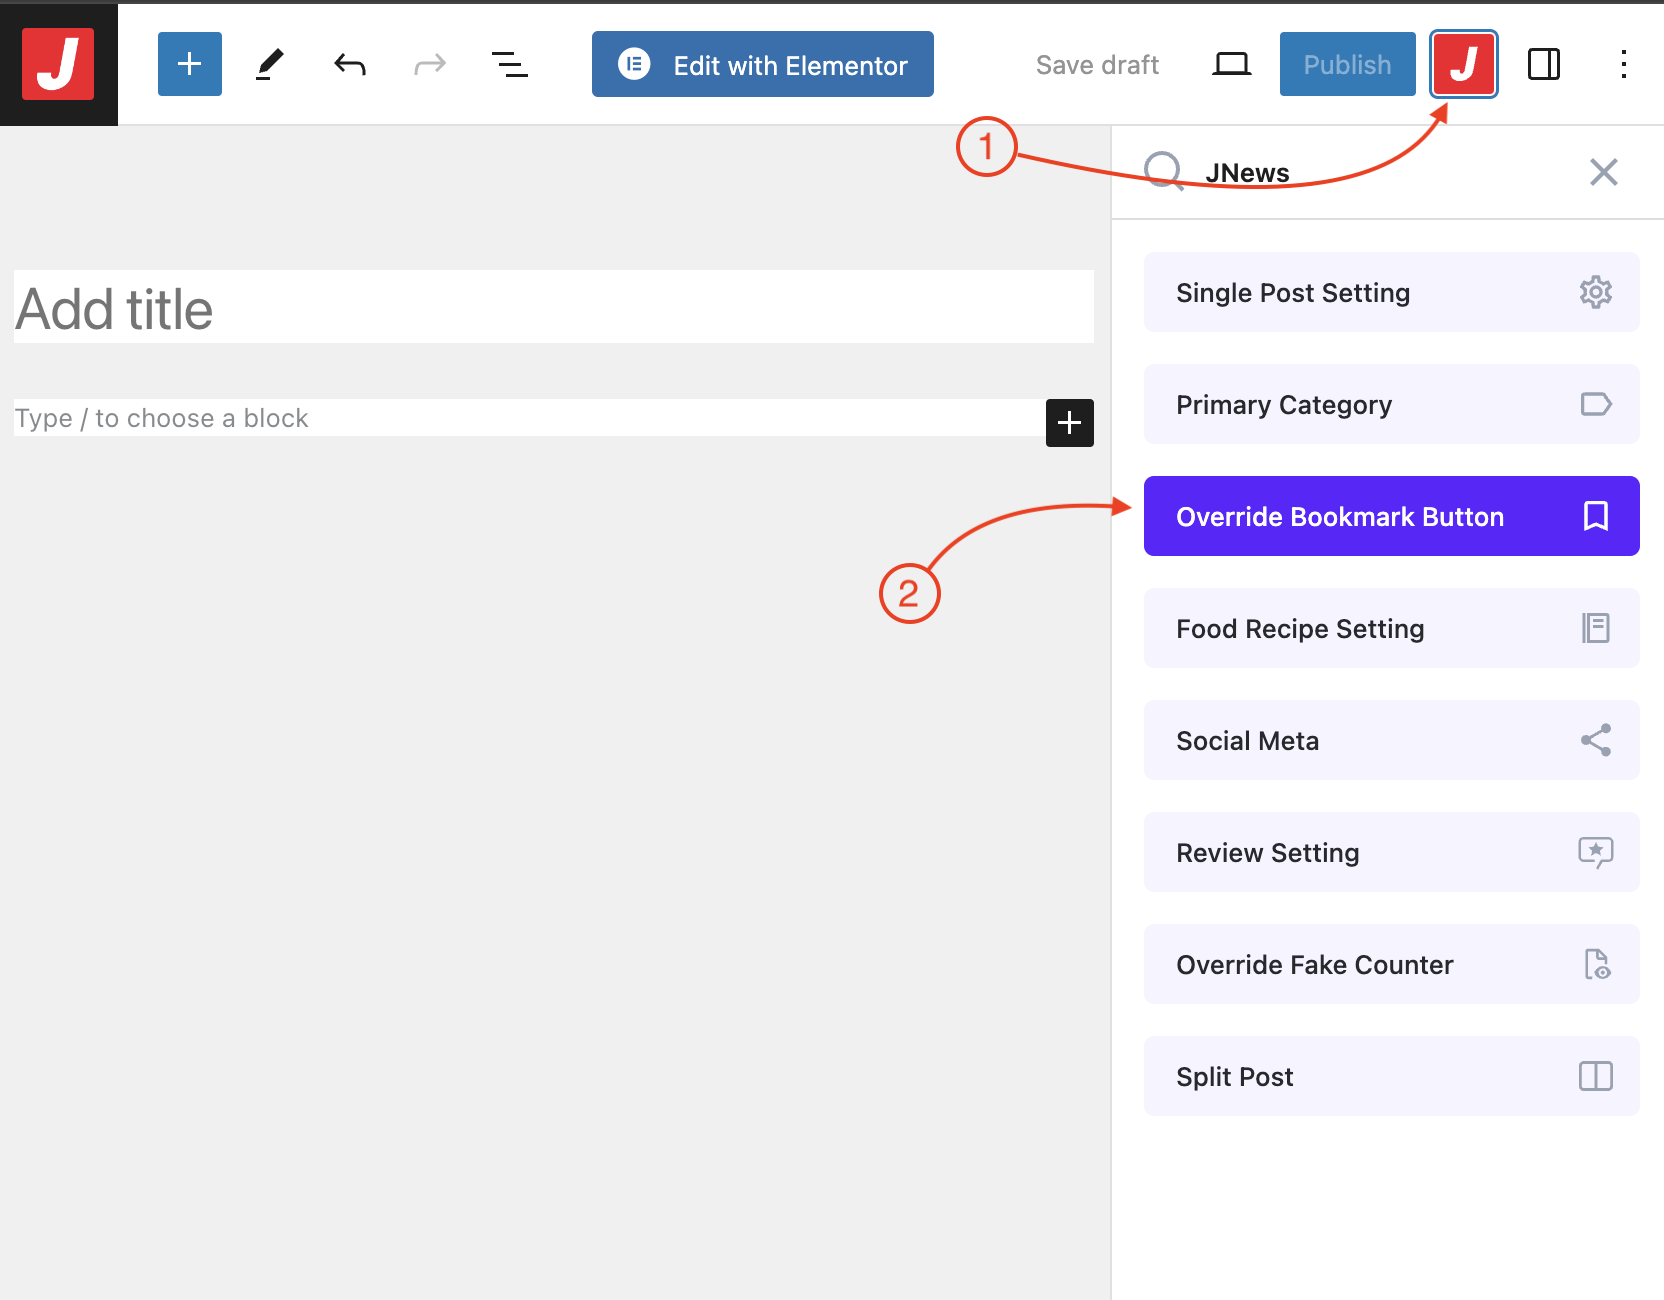Open Single Post Setting section
The width and height of the screenshot is (1664, 1300).
(1391, 292)
